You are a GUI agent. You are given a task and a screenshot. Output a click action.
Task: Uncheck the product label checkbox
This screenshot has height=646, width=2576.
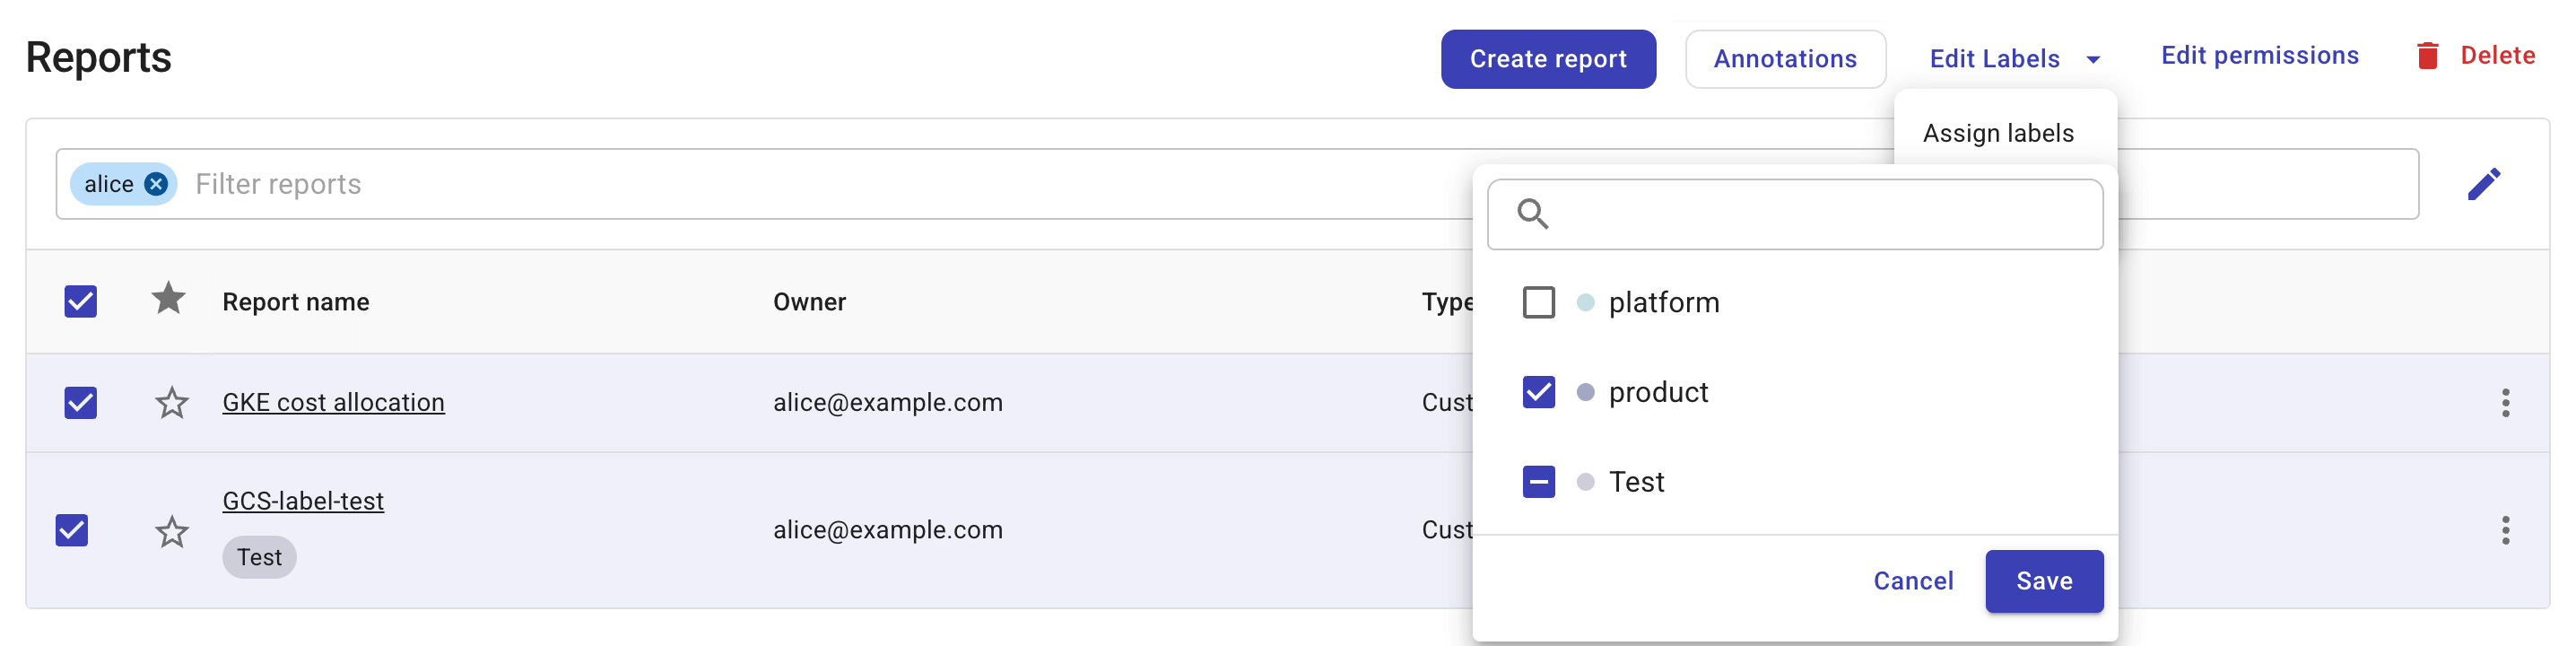[1538, 392]
